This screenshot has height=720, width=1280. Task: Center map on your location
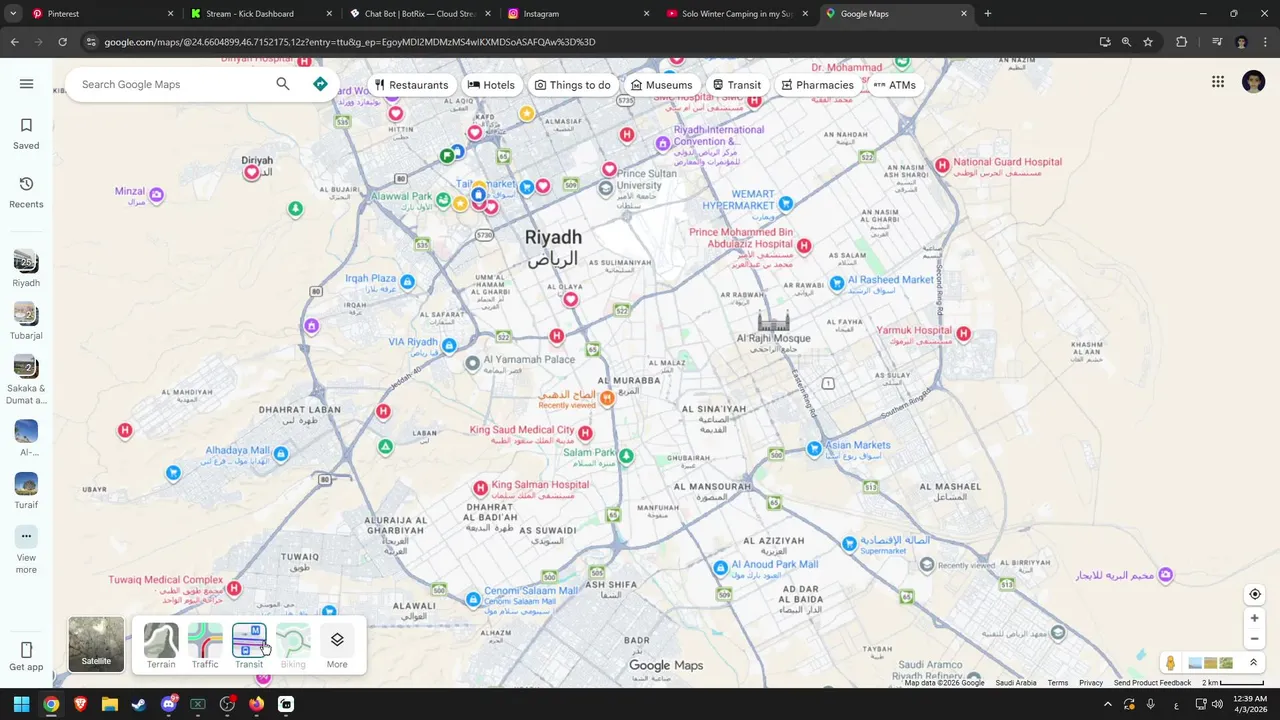(1255, 594)
